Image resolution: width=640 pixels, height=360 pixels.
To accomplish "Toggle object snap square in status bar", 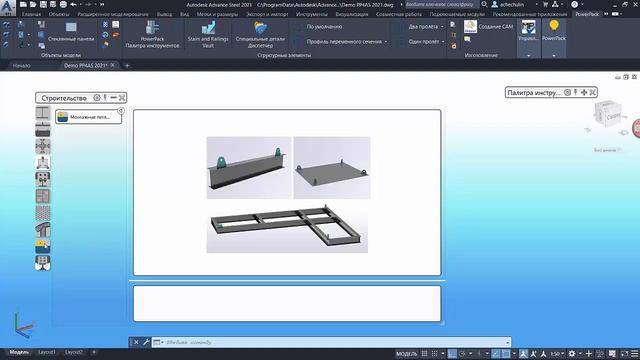I will pos(506,353).
